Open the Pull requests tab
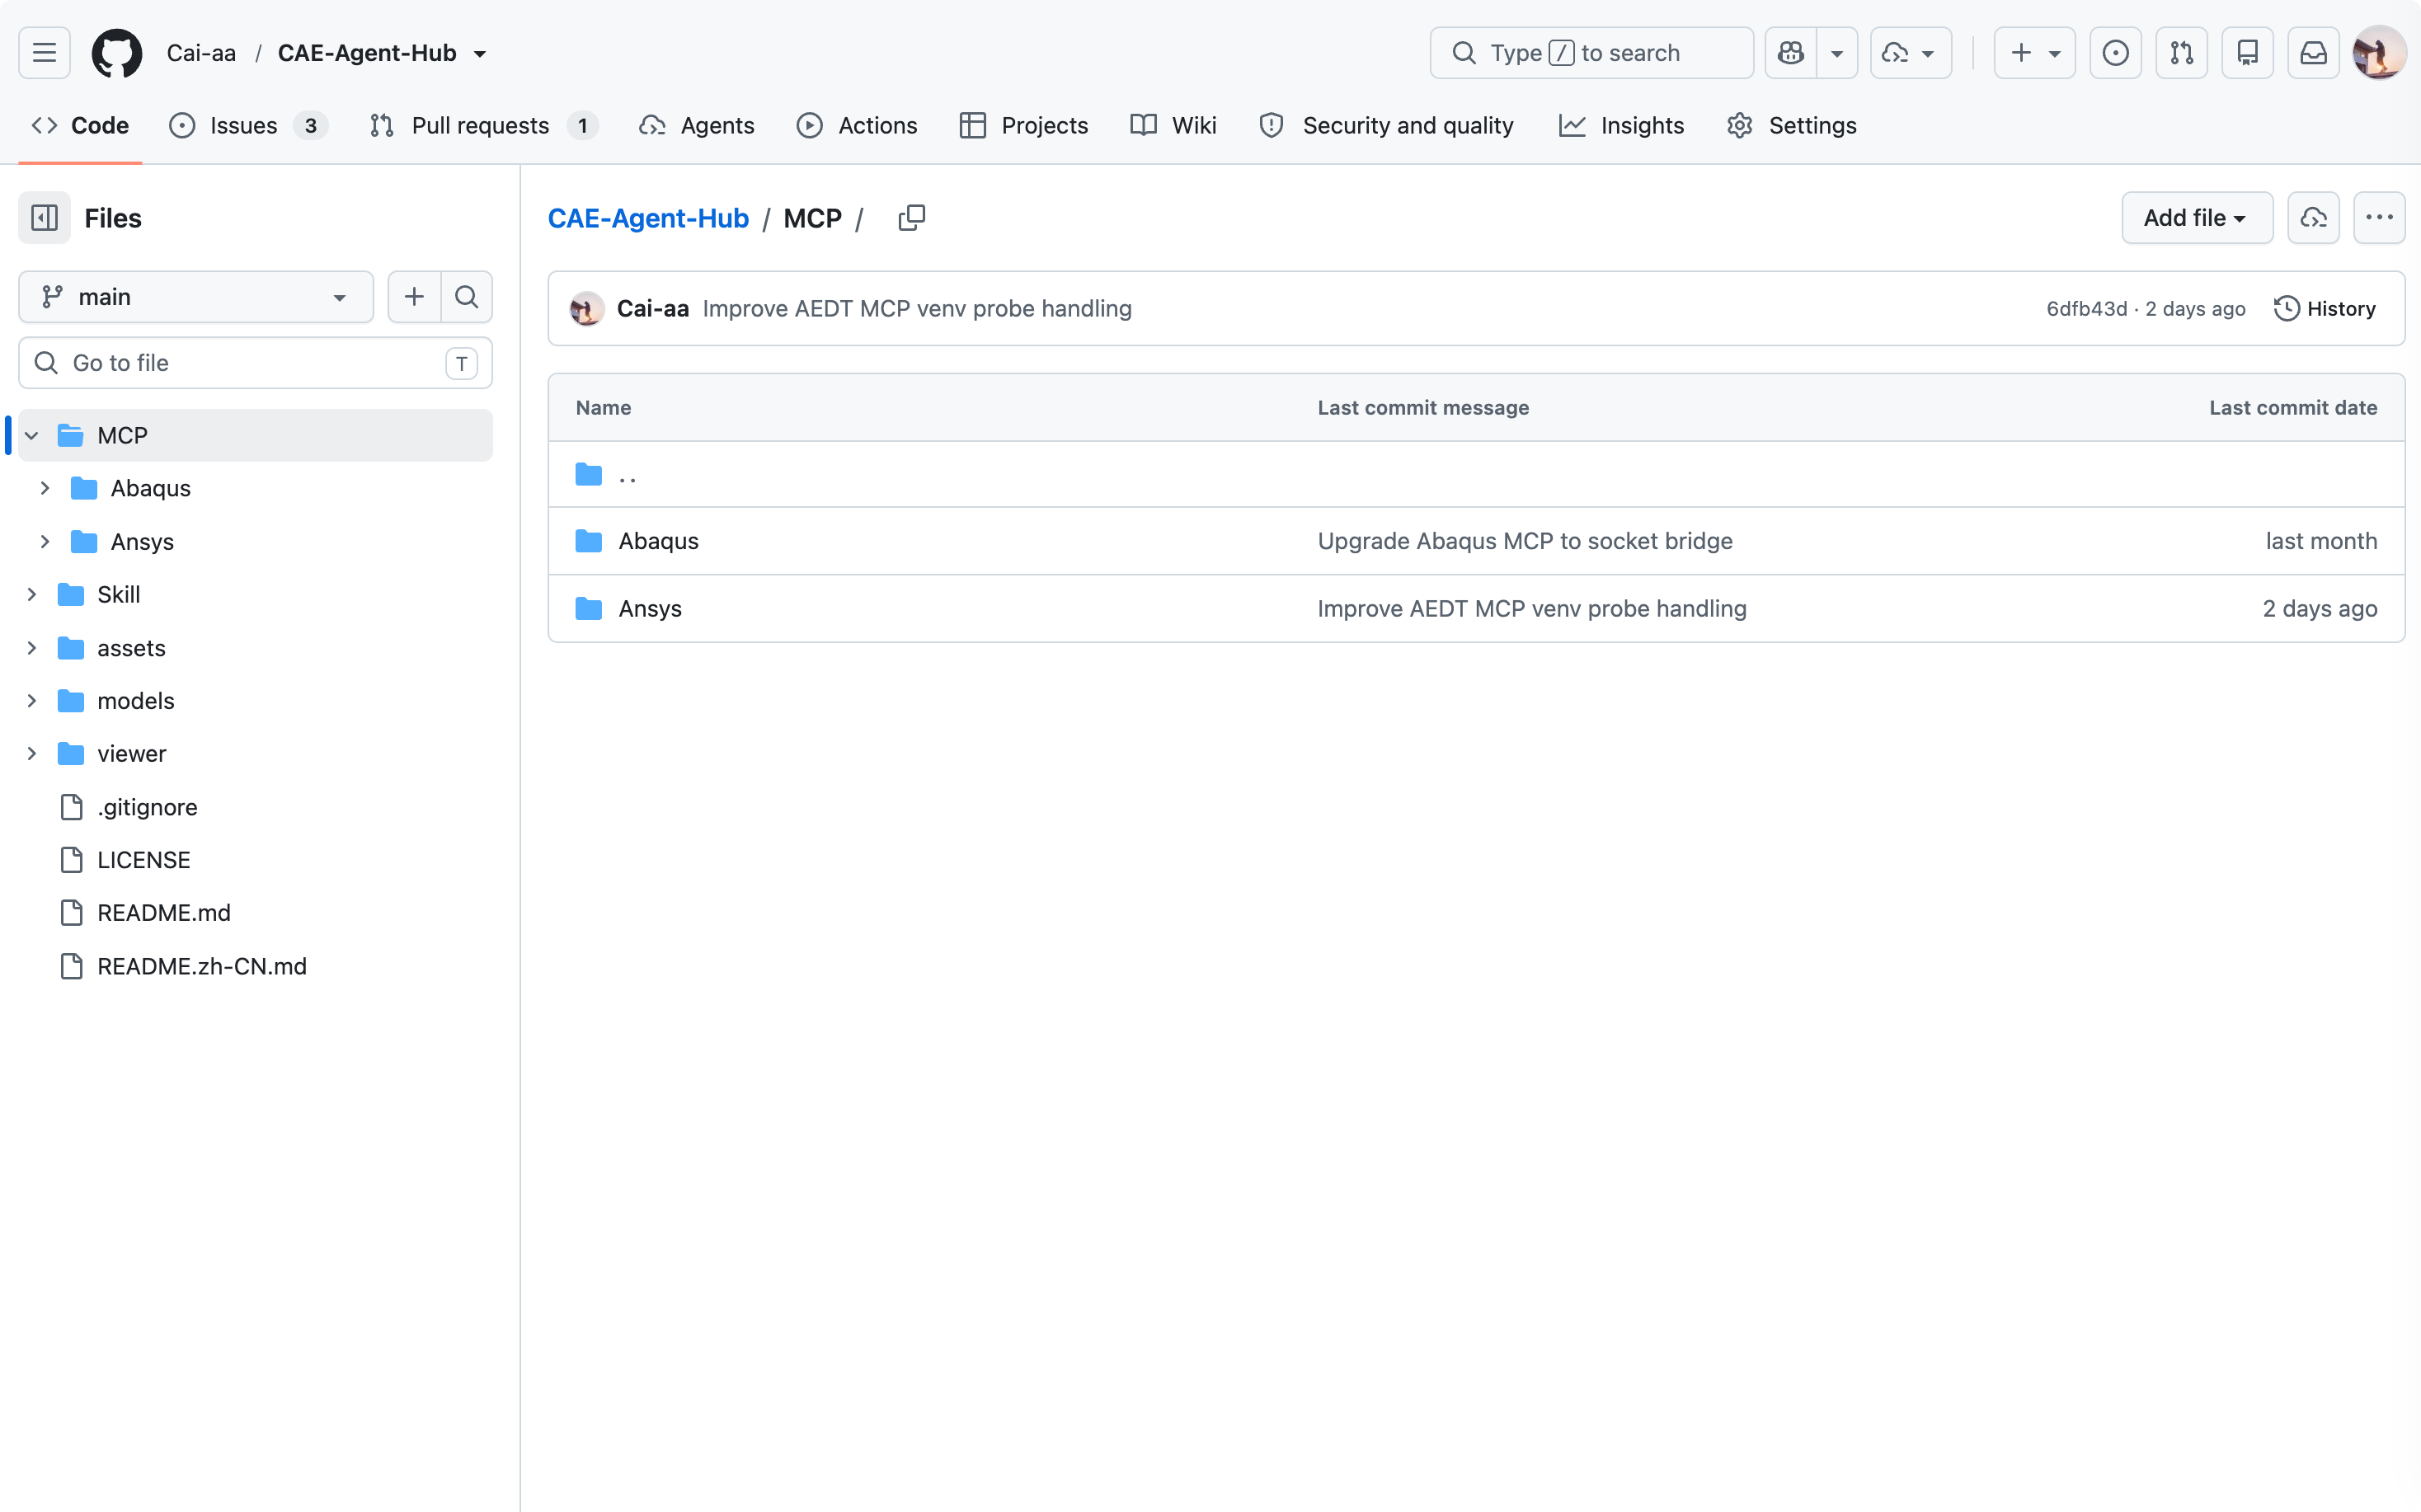Viewport: 2421px width, 1512px height. (x=484, y=125)
